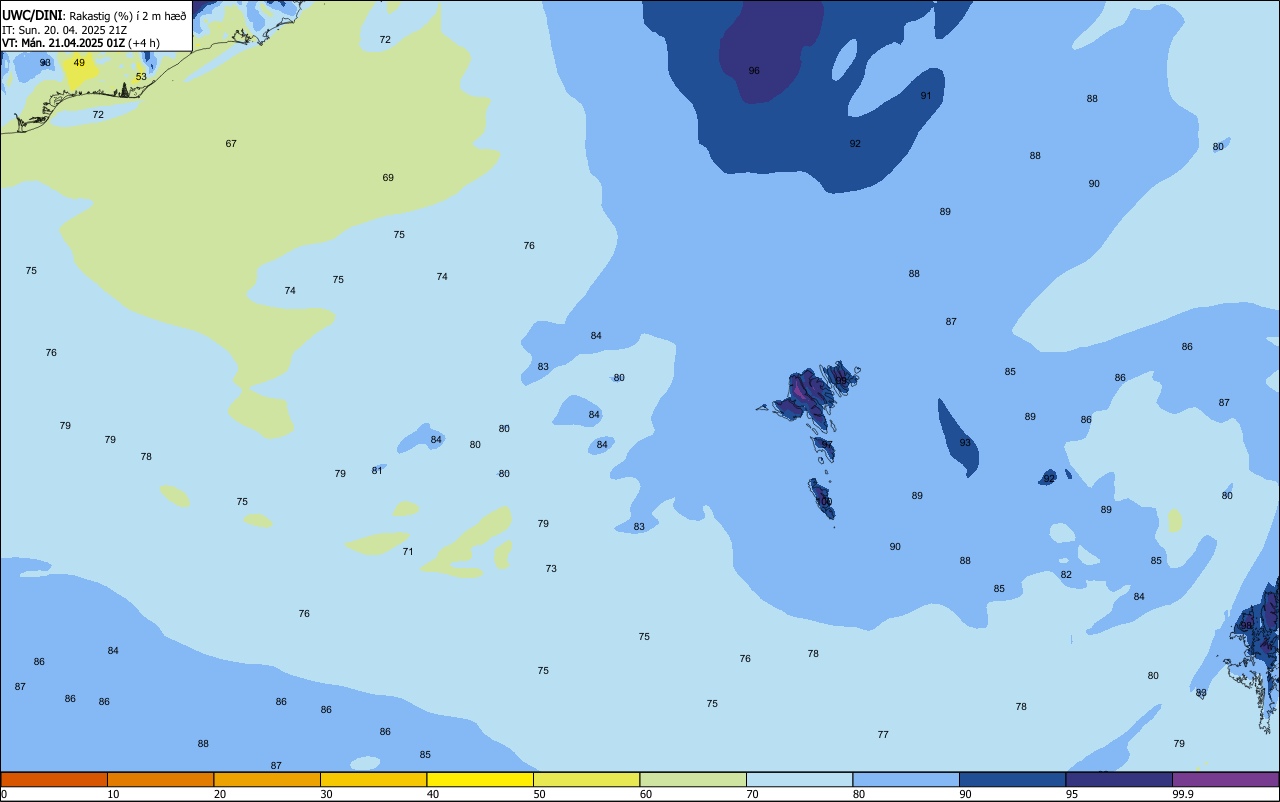1280x802 pixels.
Task: Select the 10–20 orange legend swatch
Action: (x=160, y=779)
